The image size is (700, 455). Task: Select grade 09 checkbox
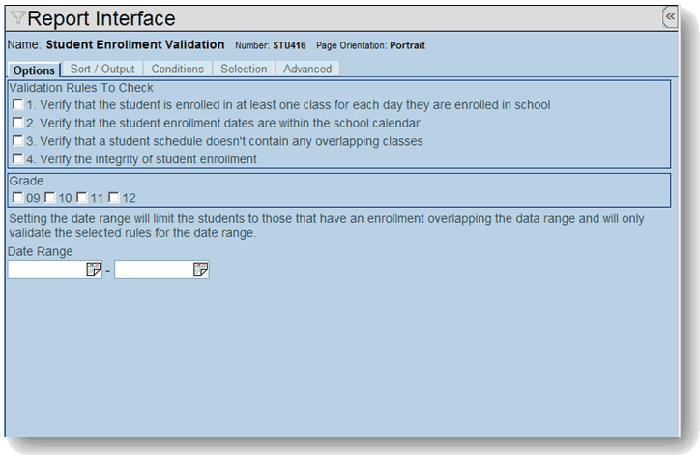point(17,197)
